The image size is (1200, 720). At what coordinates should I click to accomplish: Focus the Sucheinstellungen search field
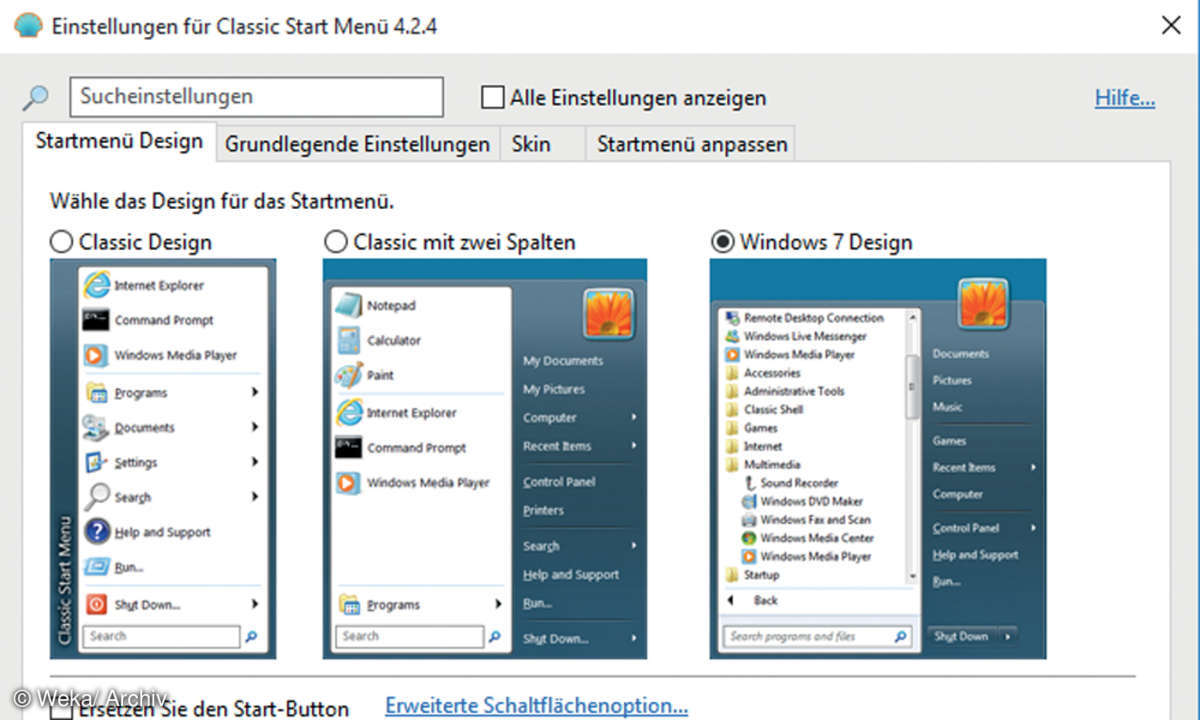tap(256, 97)
